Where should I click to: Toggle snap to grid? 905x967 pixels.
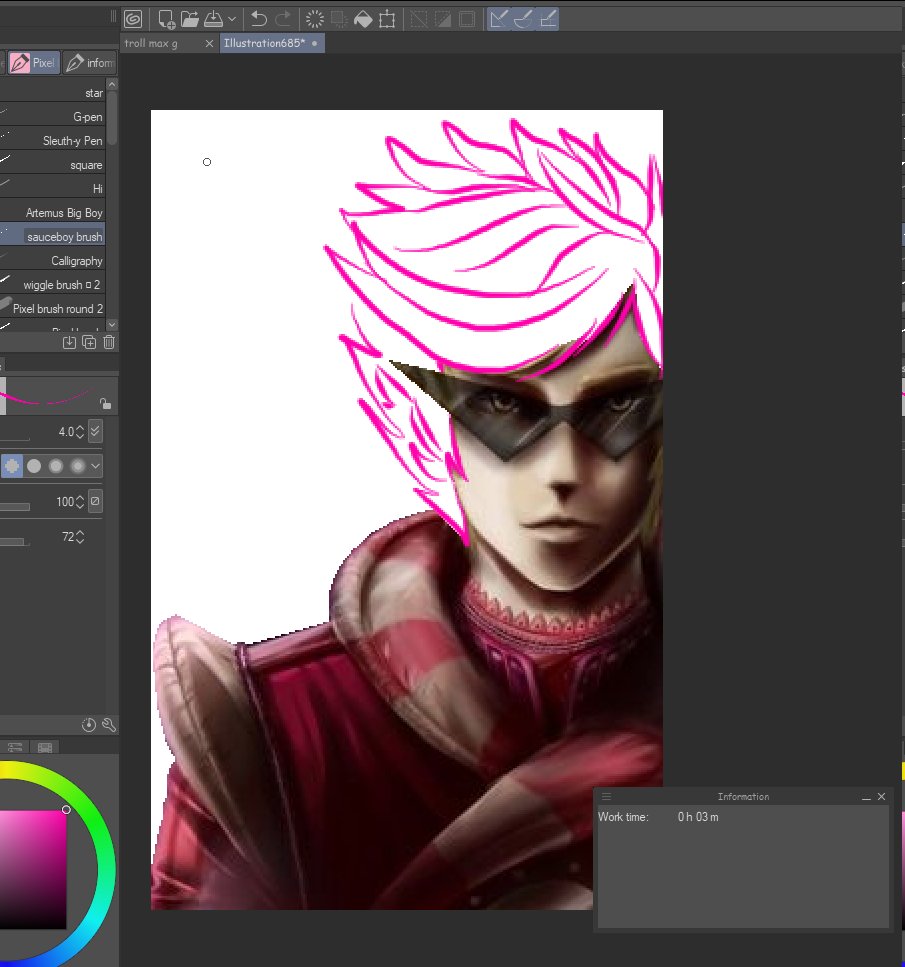547,19
